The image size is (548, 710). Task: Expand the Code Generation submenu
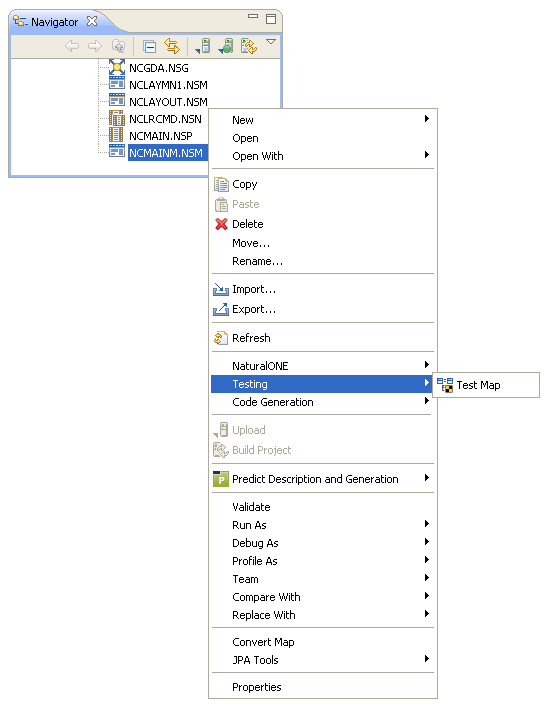(x=322, y=402)
